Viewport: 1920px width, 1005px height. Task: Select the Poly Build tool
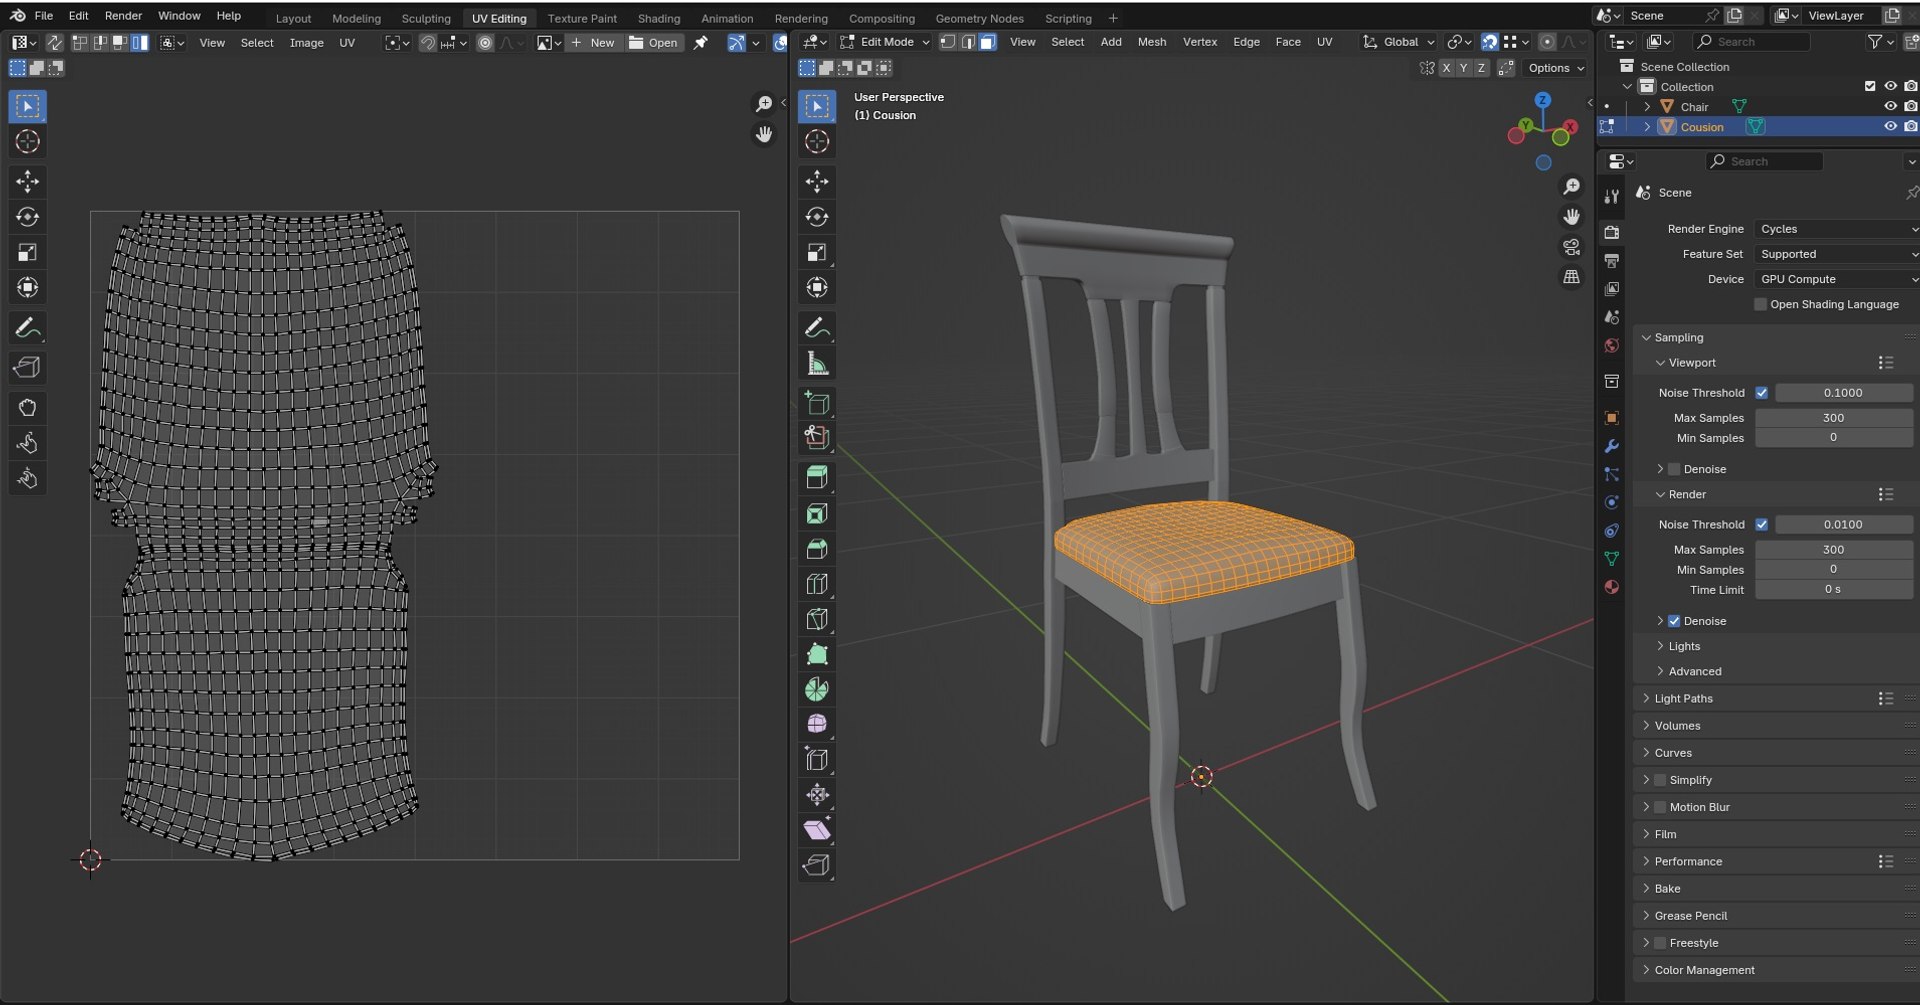pos(817,654)
